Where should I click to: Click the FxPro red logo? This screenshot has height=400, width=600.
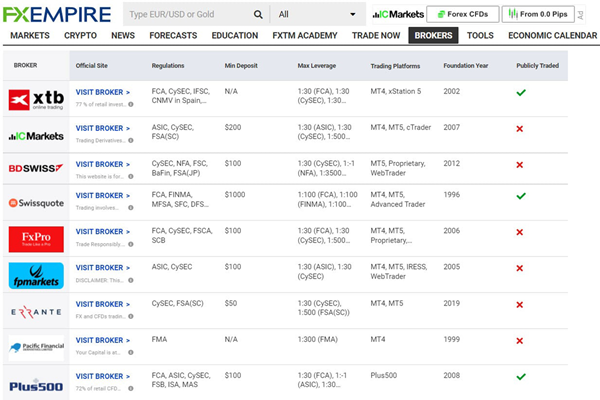[x=35, y=238]
